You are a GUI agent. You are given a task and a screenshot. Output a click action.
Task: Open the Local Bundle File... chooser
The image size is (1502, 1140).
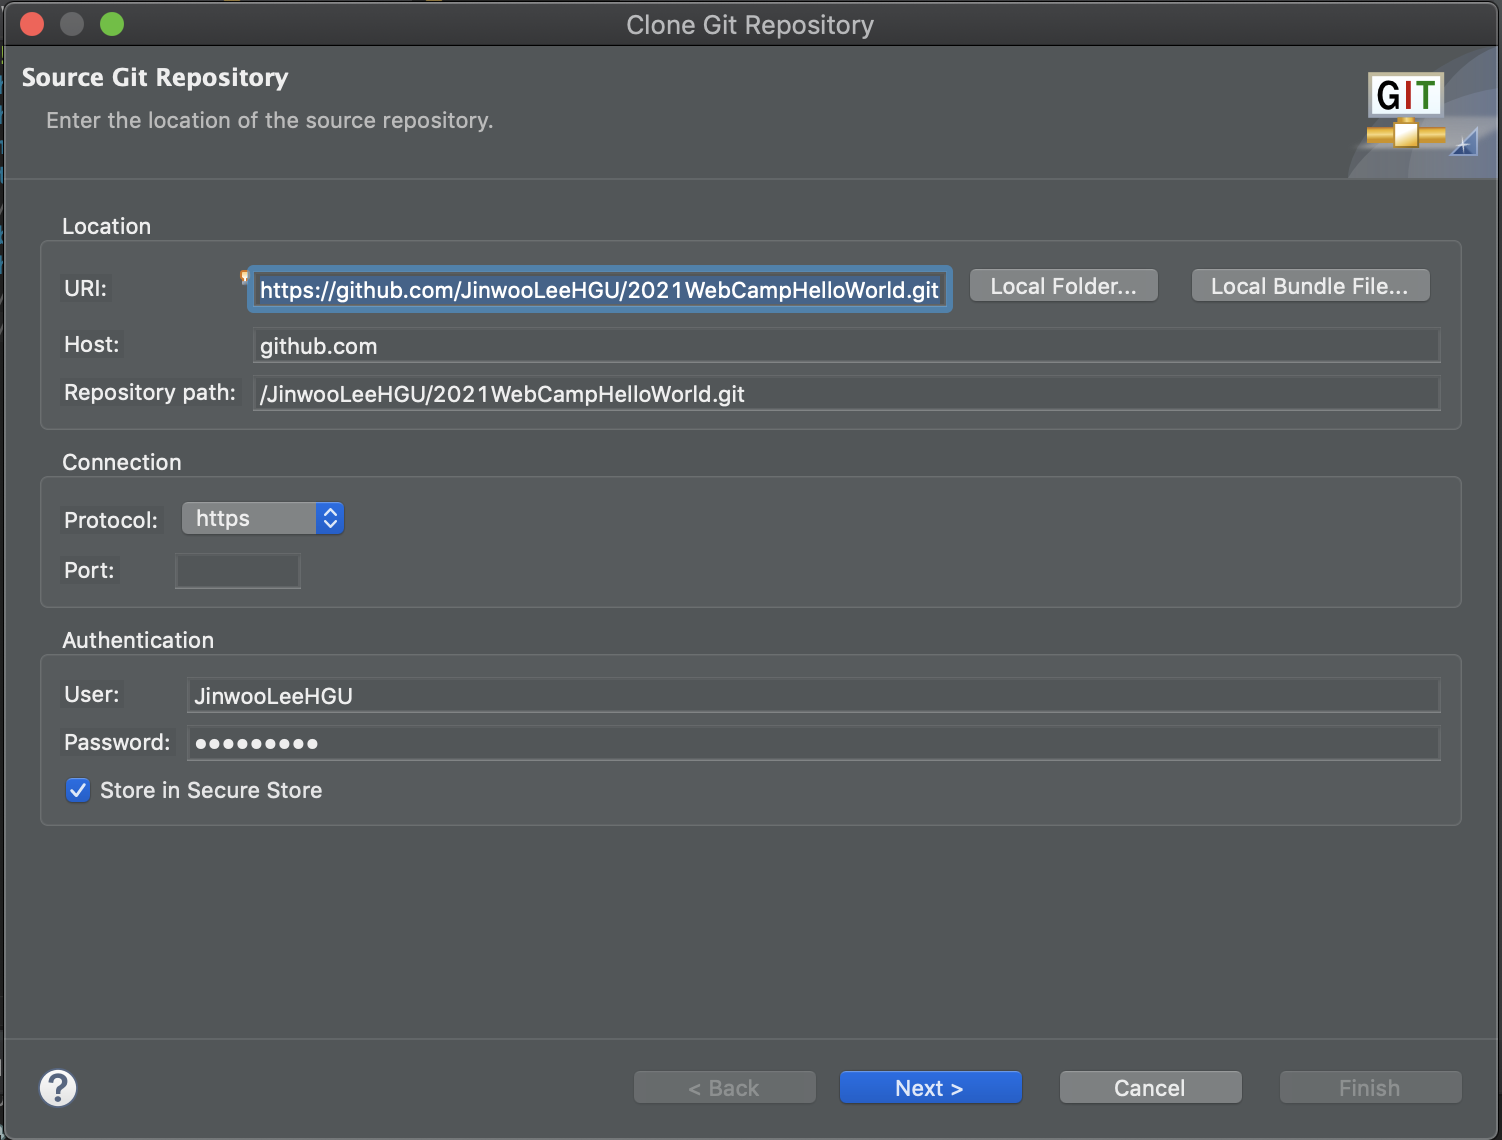click(x=1310, y=286)
